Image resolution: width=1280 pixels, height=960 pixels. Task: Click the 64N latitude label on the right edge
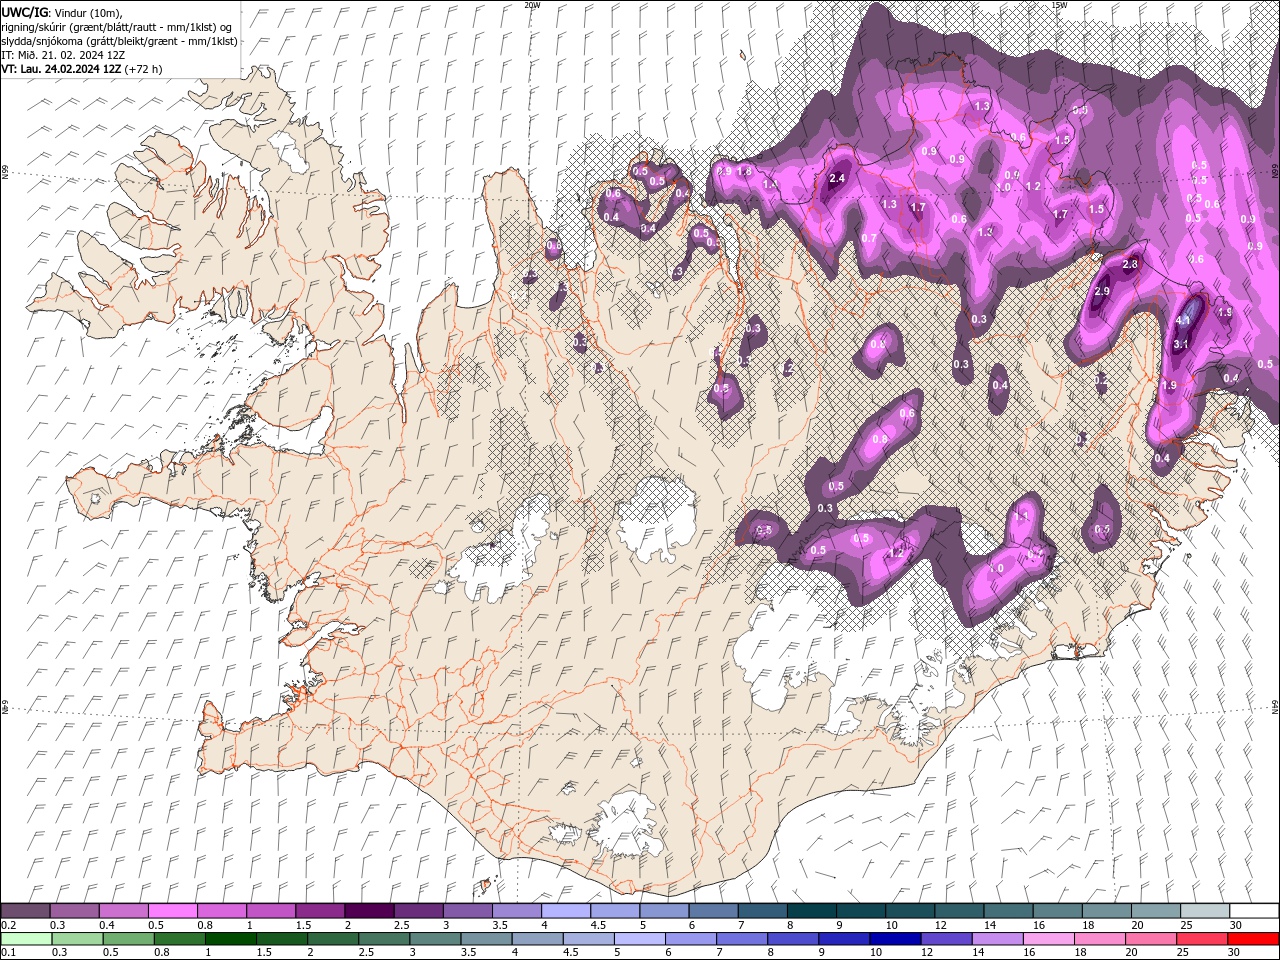coord(1275,707)
